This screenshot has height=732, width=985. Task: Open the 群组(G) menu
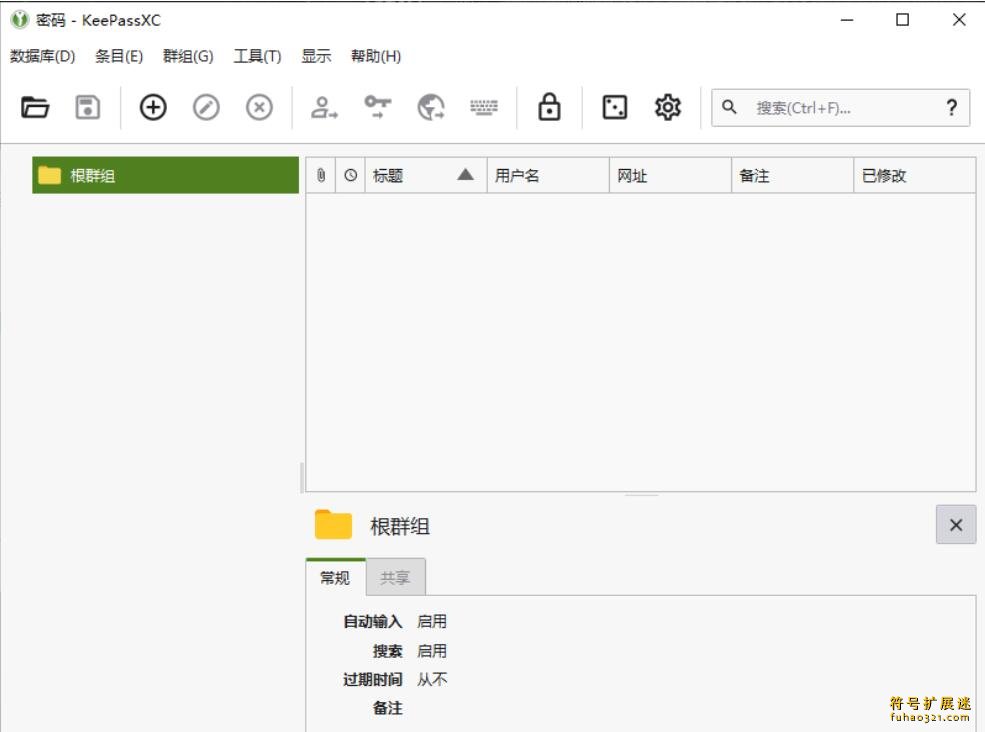(x=188, y=56)
